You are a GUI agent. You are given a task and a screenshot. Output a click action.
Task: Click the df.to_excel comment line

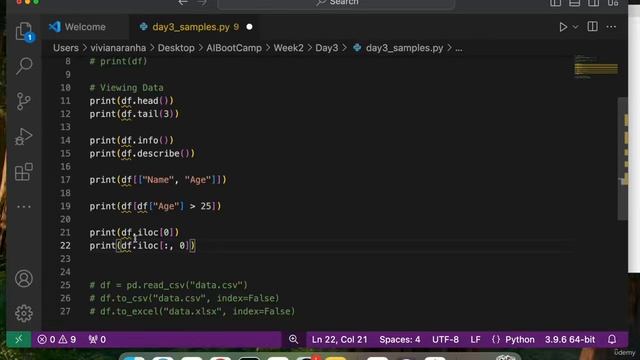192,311
